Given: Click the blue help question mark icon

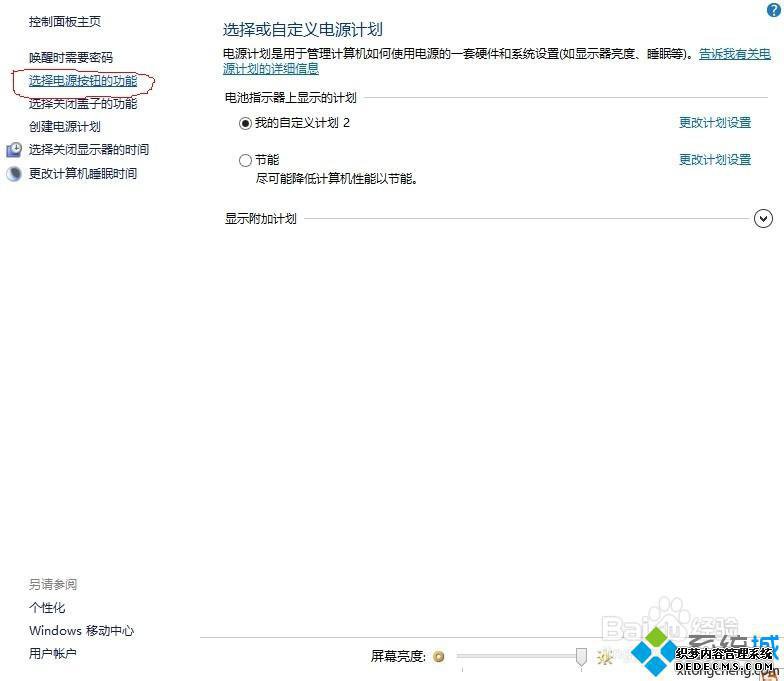Looking at the screenshot, I should pyautogui.click(x=772, y=9).
